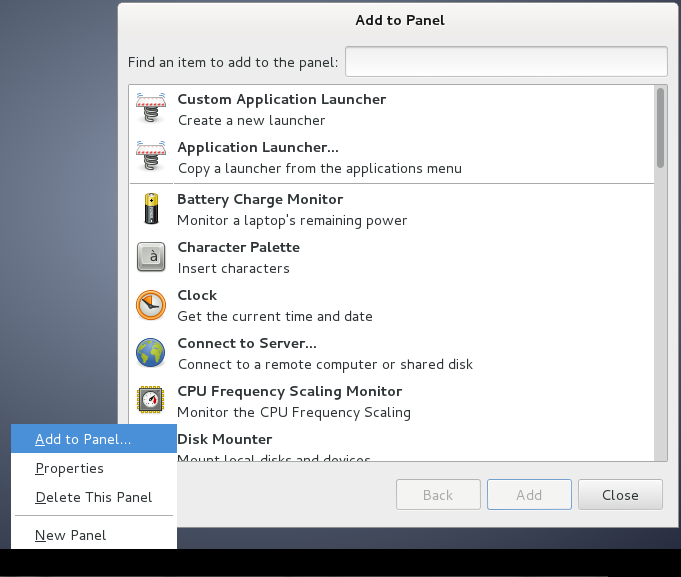Select the orange Clock icon

click(151, 305)
